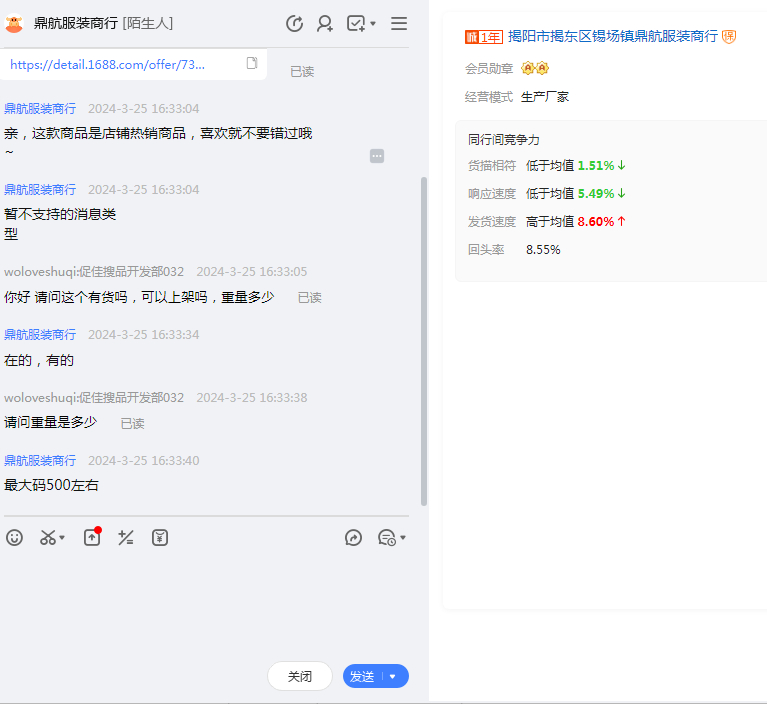Add contact with person-plus icon
The width and height of the screenshot is (767, 704).
(x=325, y=23)
